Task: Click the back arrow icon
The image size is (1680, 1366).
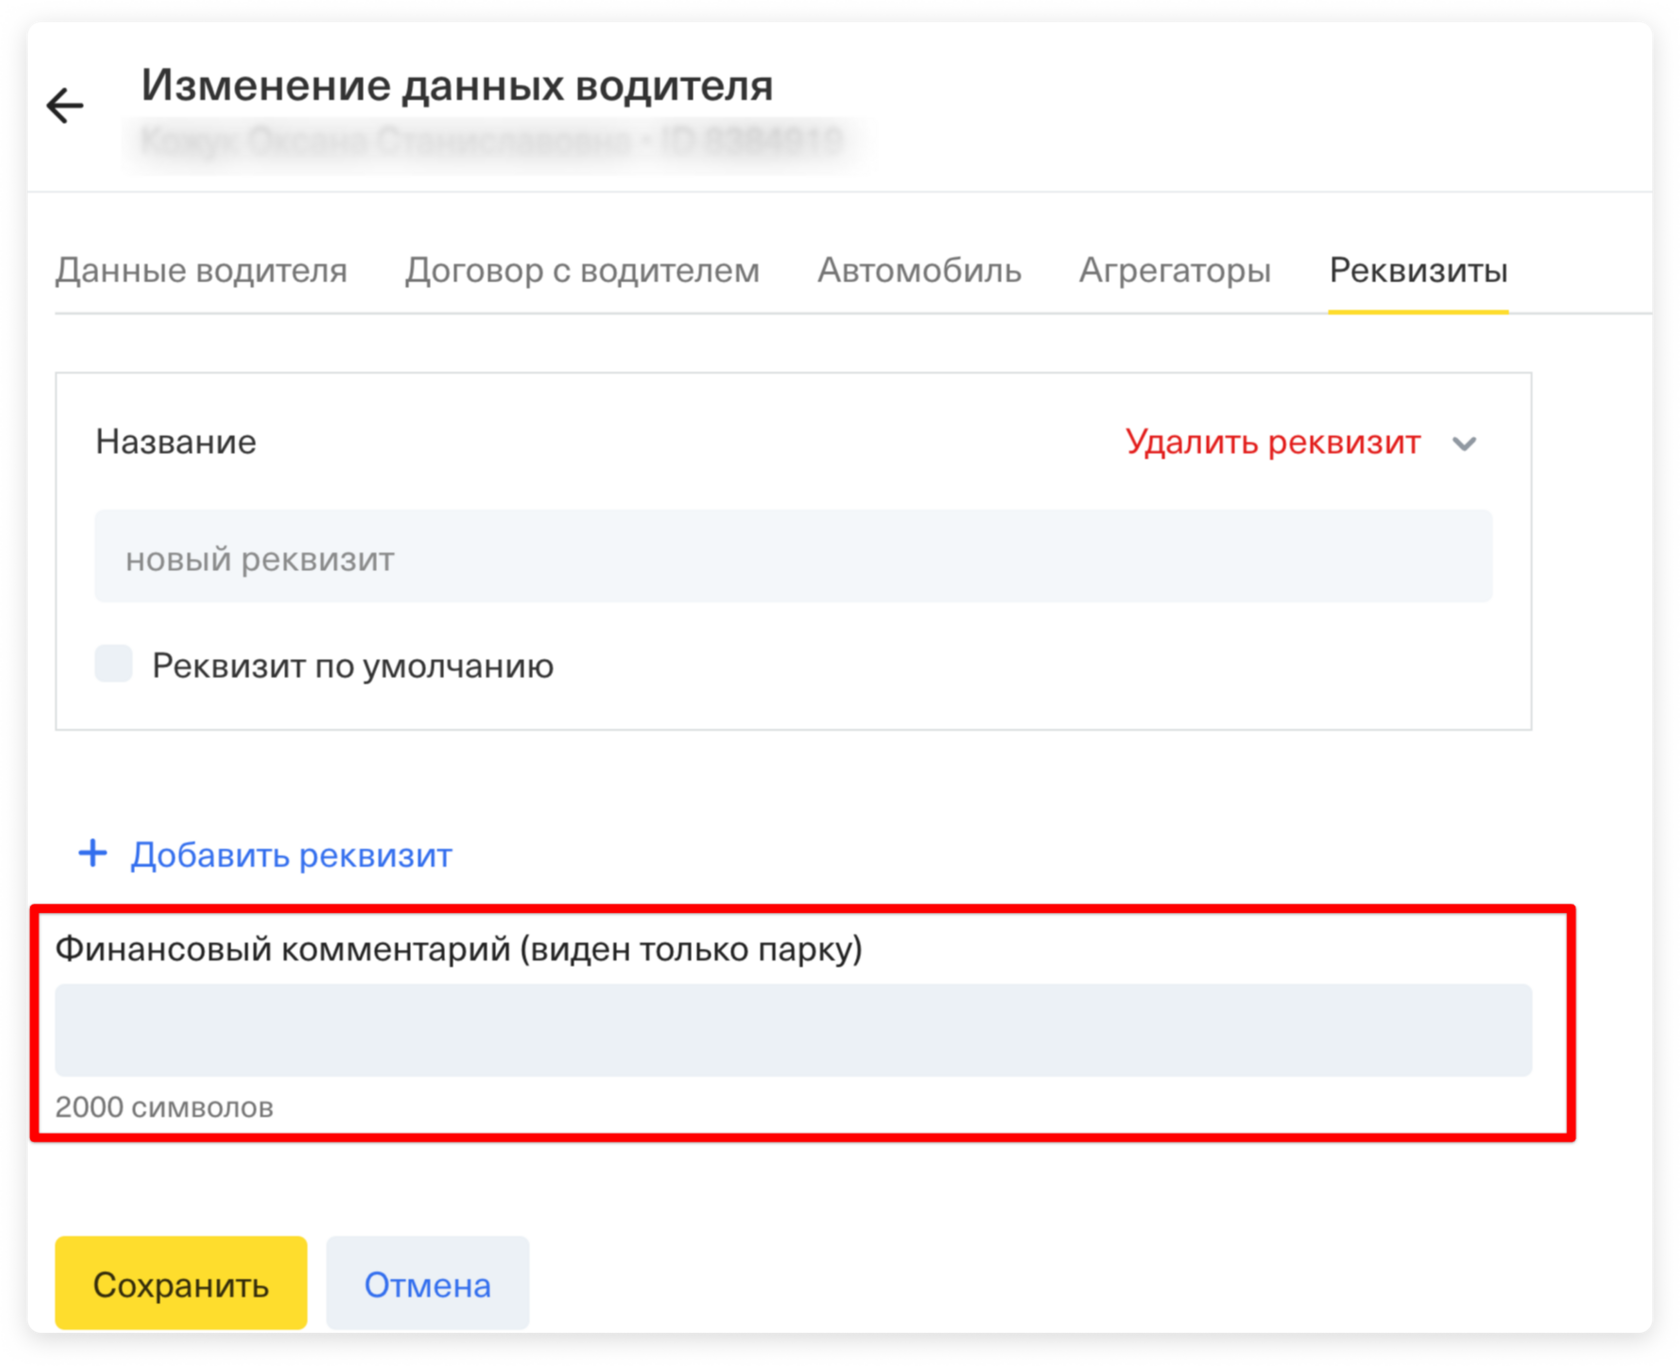Action: 65,105
